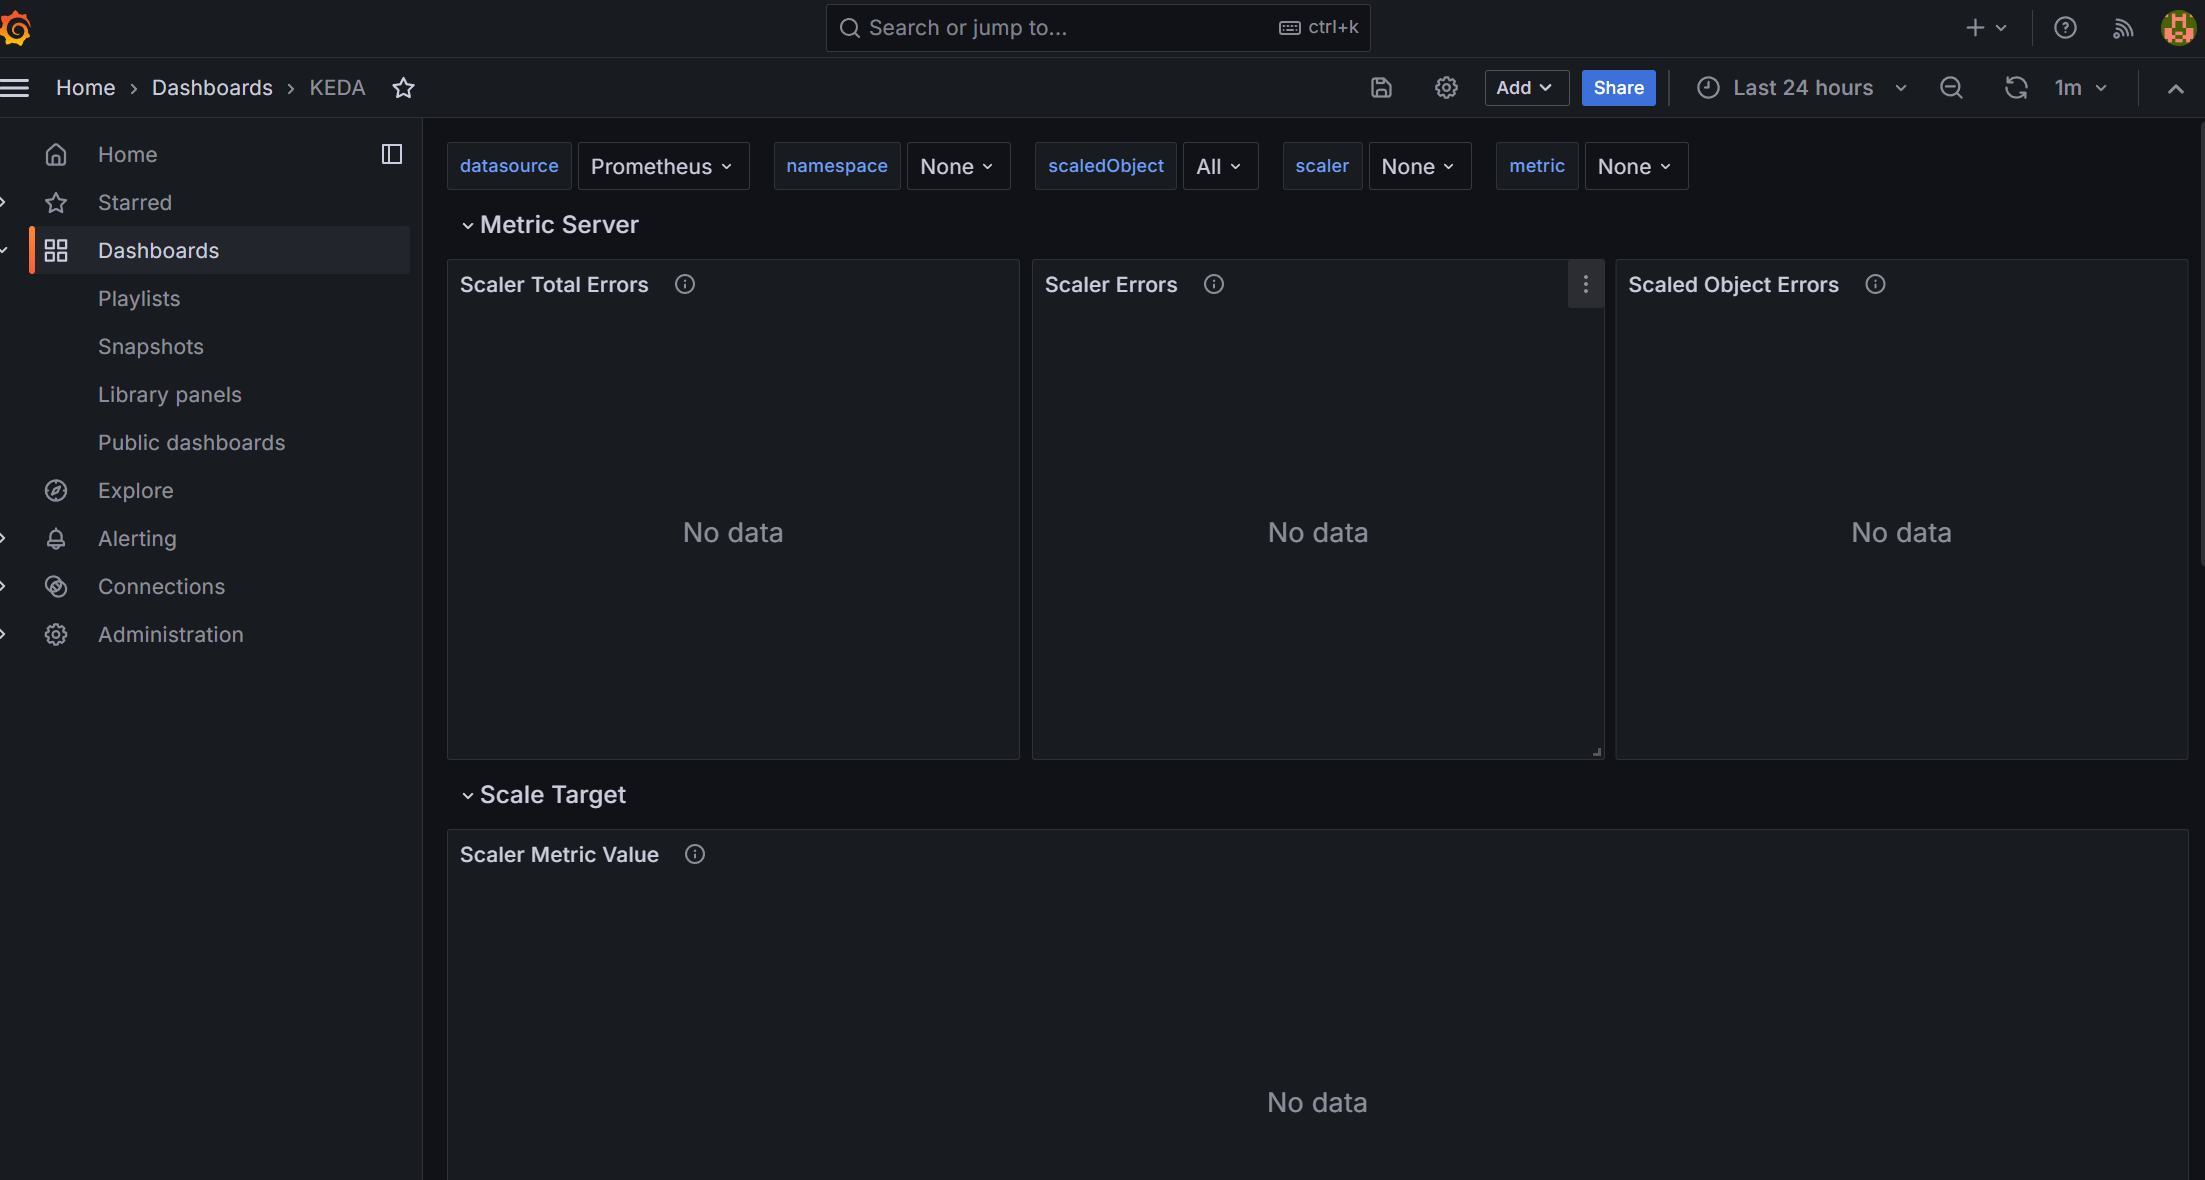Image resolution: width=2205 pixels, height=1180 pixels.
Task: Star the KEDA dashboard
Action: [403, 88]
